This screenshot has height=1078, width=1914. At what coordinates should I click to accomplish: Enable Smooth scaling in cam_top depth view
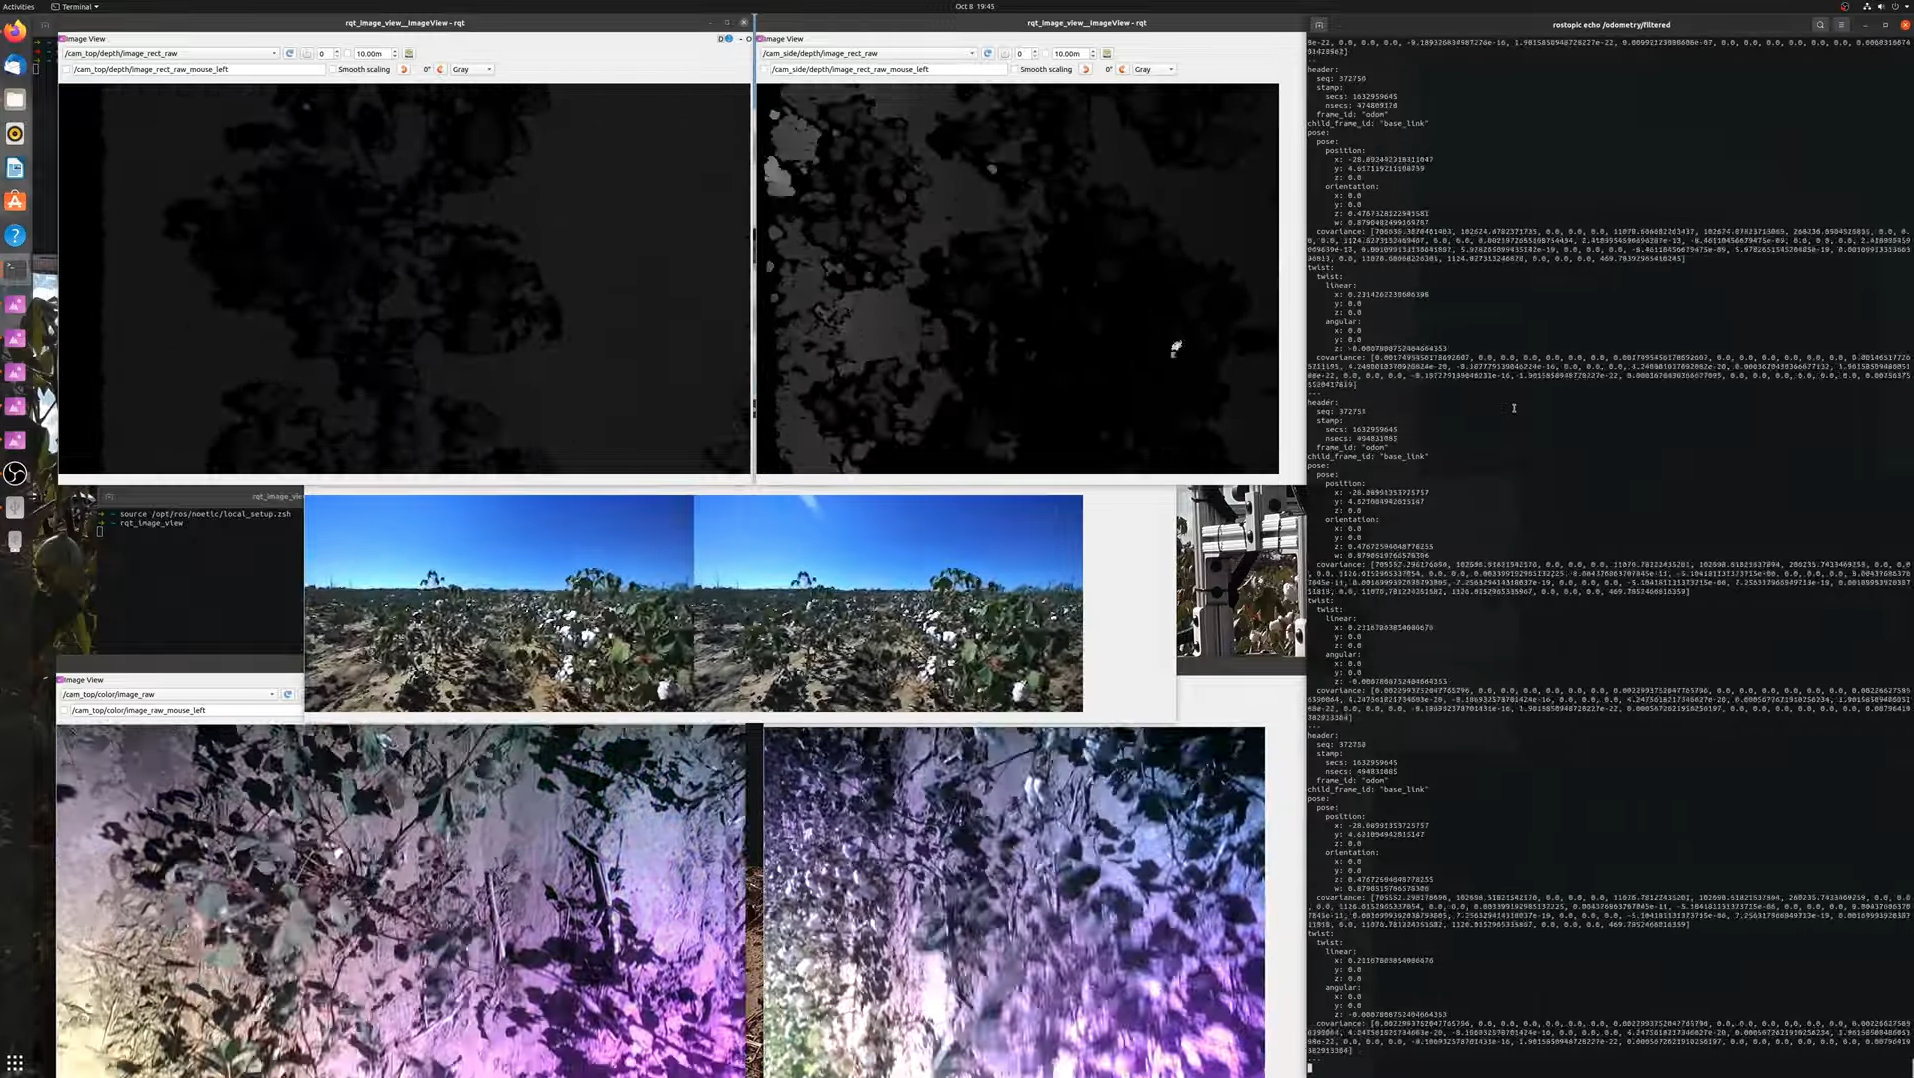[333, 70]
